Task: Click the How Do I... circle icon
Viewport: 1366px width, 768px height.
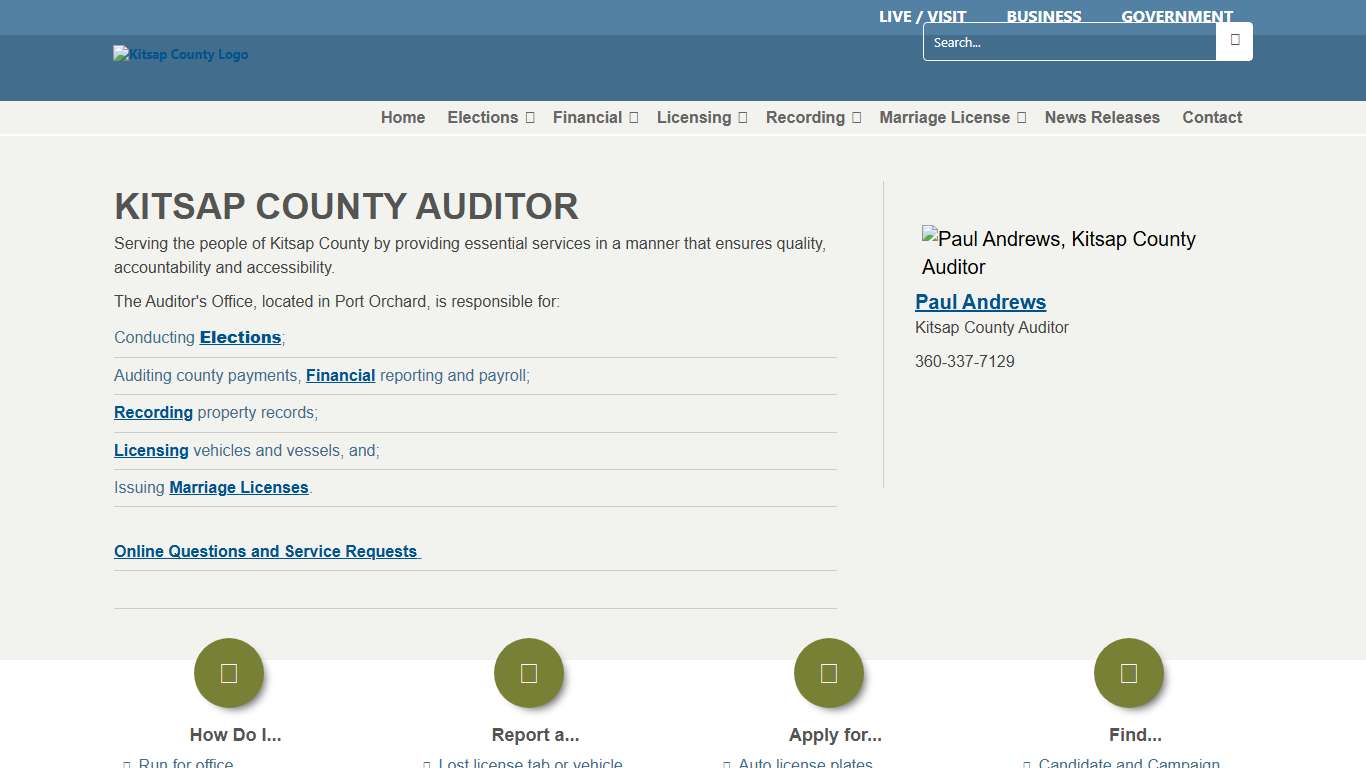Action: pyautogui.click(x=229, y=673)
